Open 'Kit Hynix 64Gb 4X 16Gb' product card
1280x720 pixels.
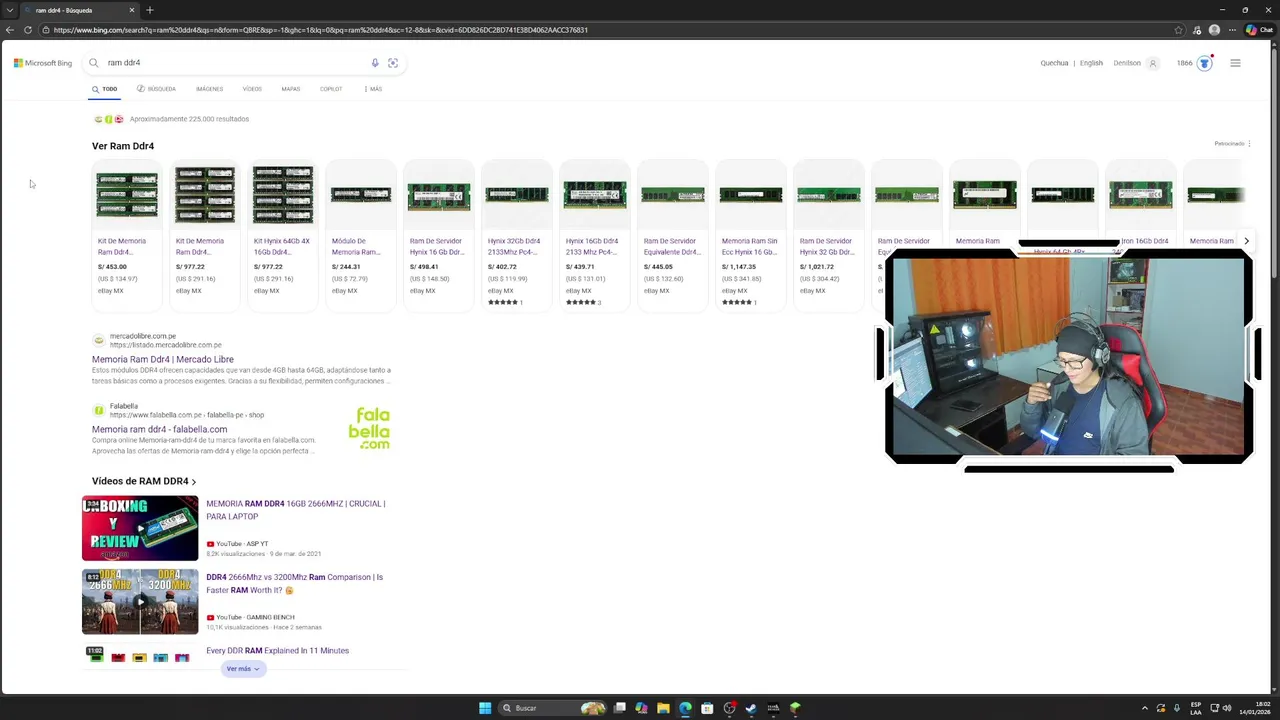tap(283, 235)
